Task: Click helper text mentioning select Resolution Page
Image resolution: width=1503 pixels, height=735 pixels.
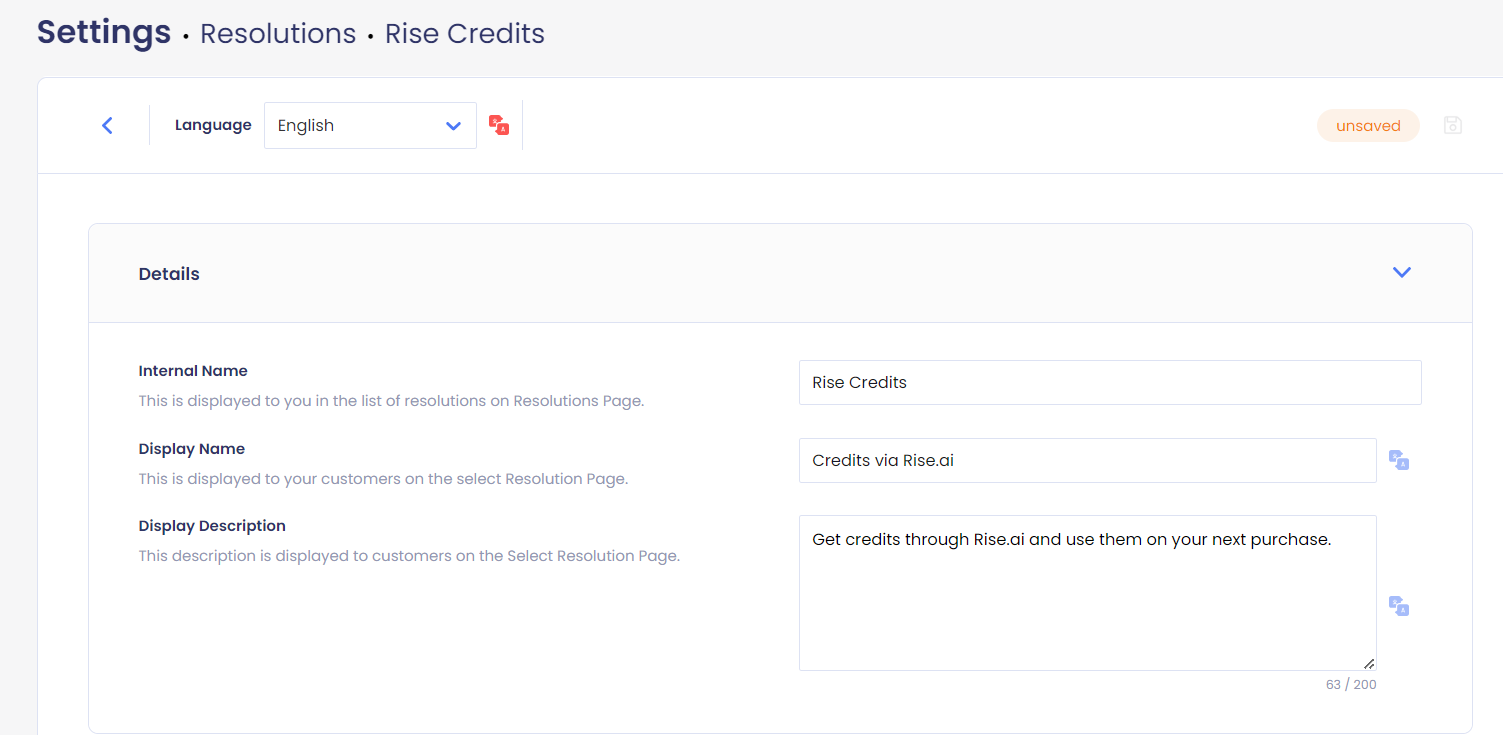Action: click(383, 479)
